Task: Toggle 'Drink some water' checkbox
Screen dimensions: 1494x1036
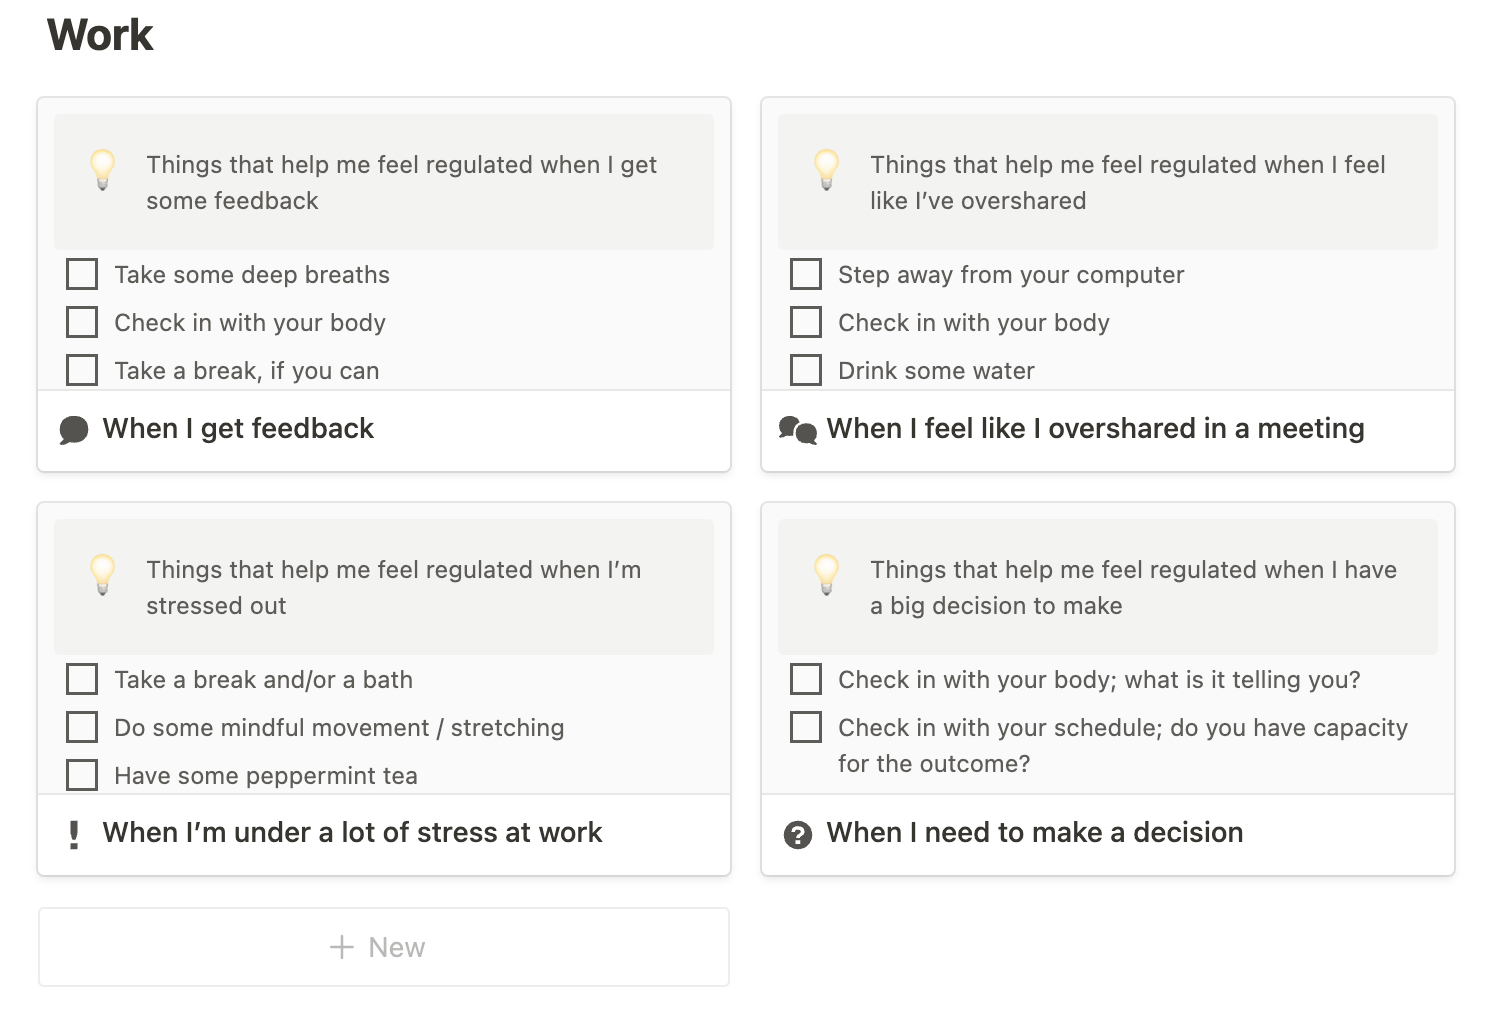Action: click(806, 370)
